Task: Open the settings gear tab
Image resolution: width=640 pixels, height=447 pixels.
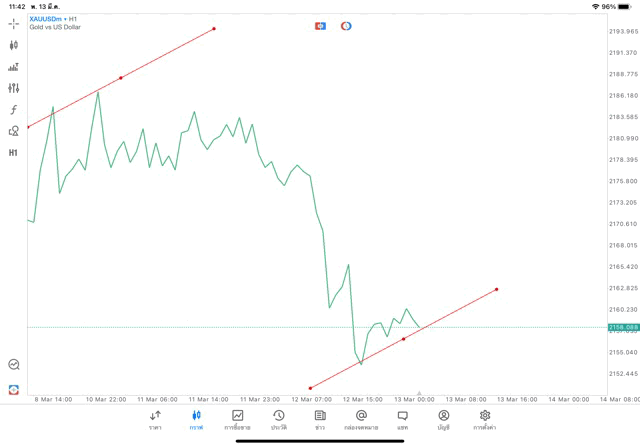Action: [484, 420]
